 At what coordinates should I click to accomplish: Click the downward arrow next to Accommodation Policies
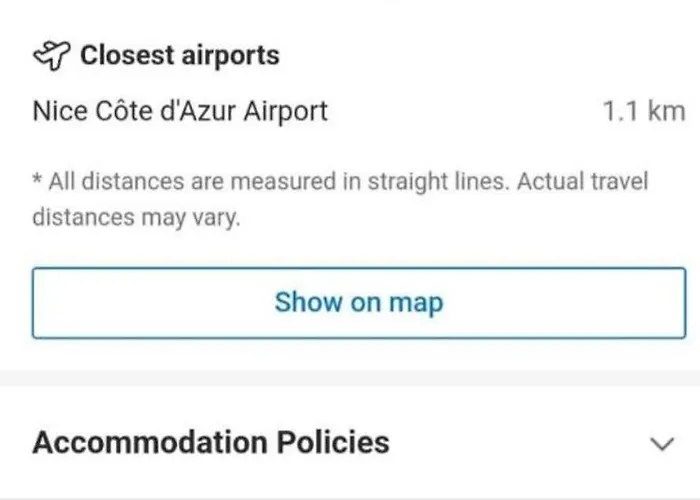point(662,444)
